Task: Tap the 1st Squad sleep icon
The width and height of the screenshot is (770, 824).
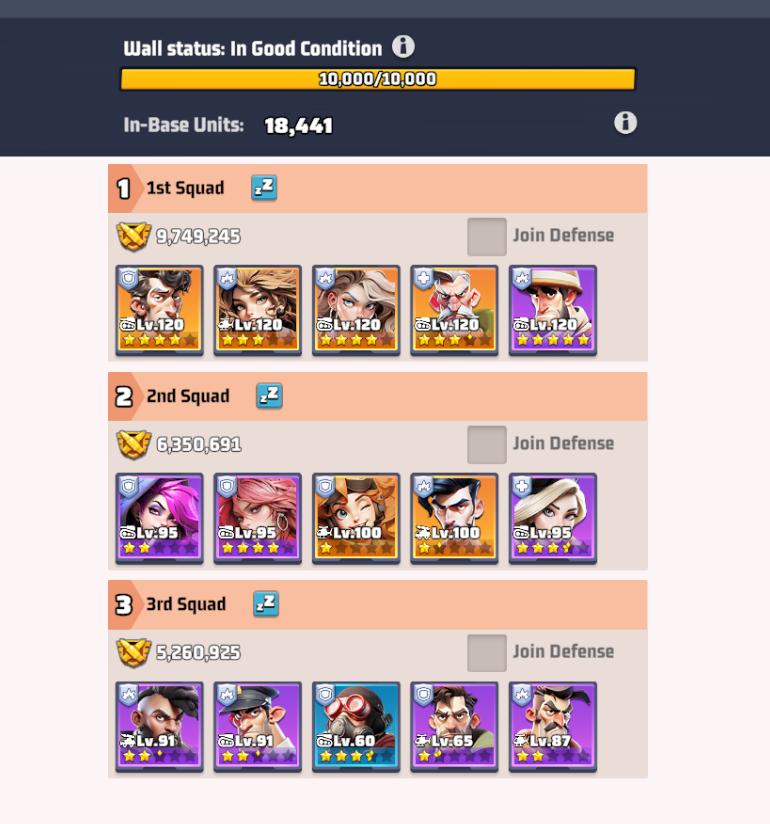Action: pyautogui.click(x=264, y=188)
